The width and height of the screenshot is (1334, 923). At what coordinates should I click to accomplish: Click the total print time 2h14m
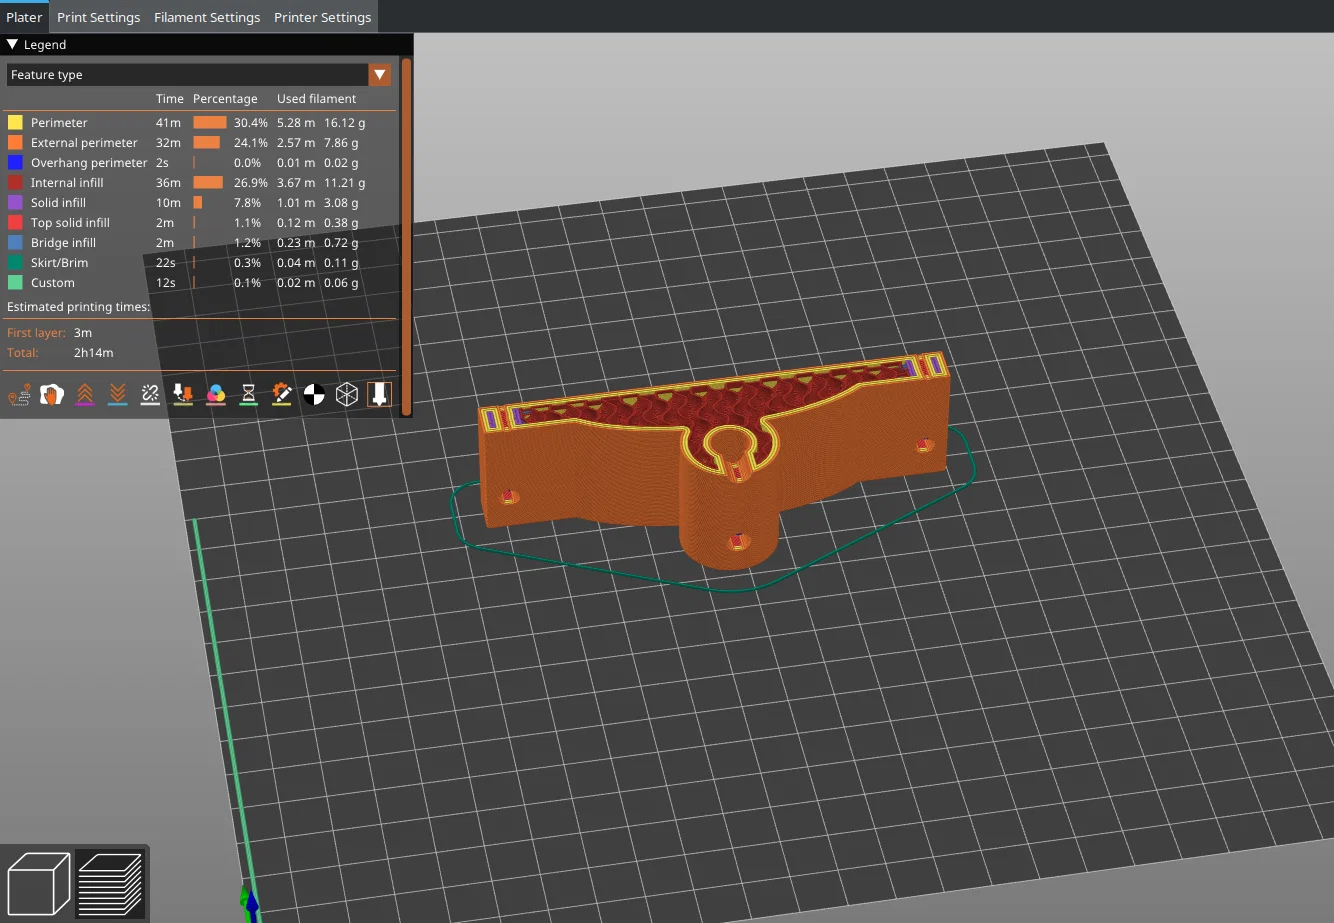click(x=93, y=353)
